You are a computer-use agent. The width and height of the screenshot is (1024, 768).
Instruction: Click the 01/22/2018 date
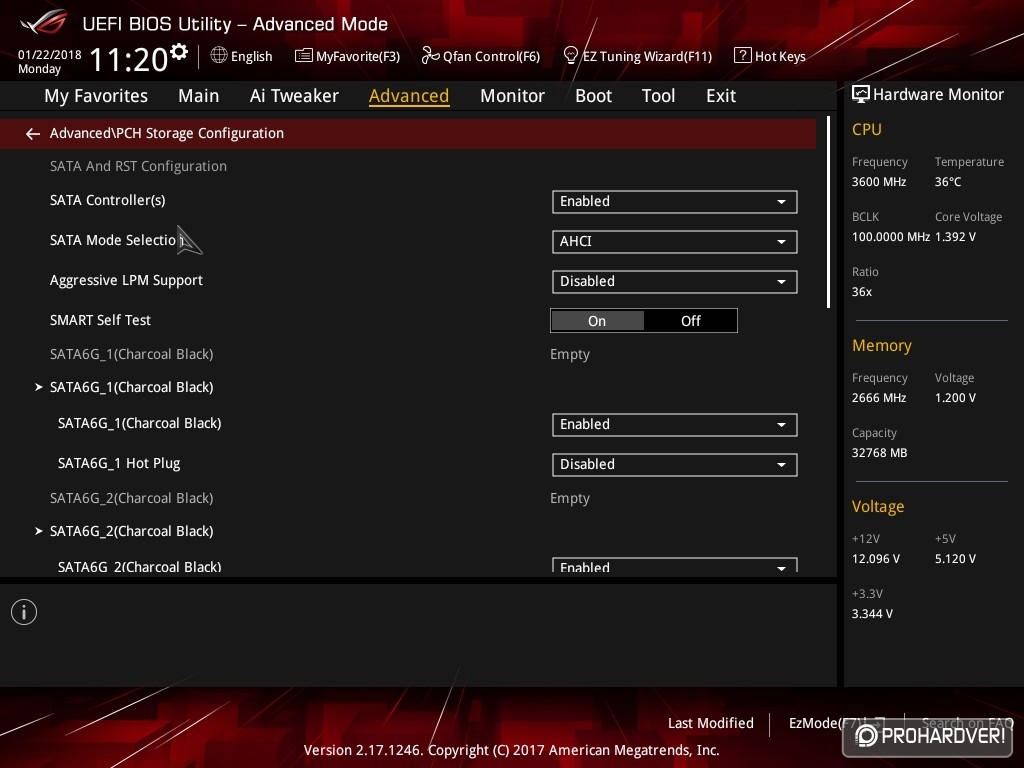pyautogui.click(x=50, y=54)
